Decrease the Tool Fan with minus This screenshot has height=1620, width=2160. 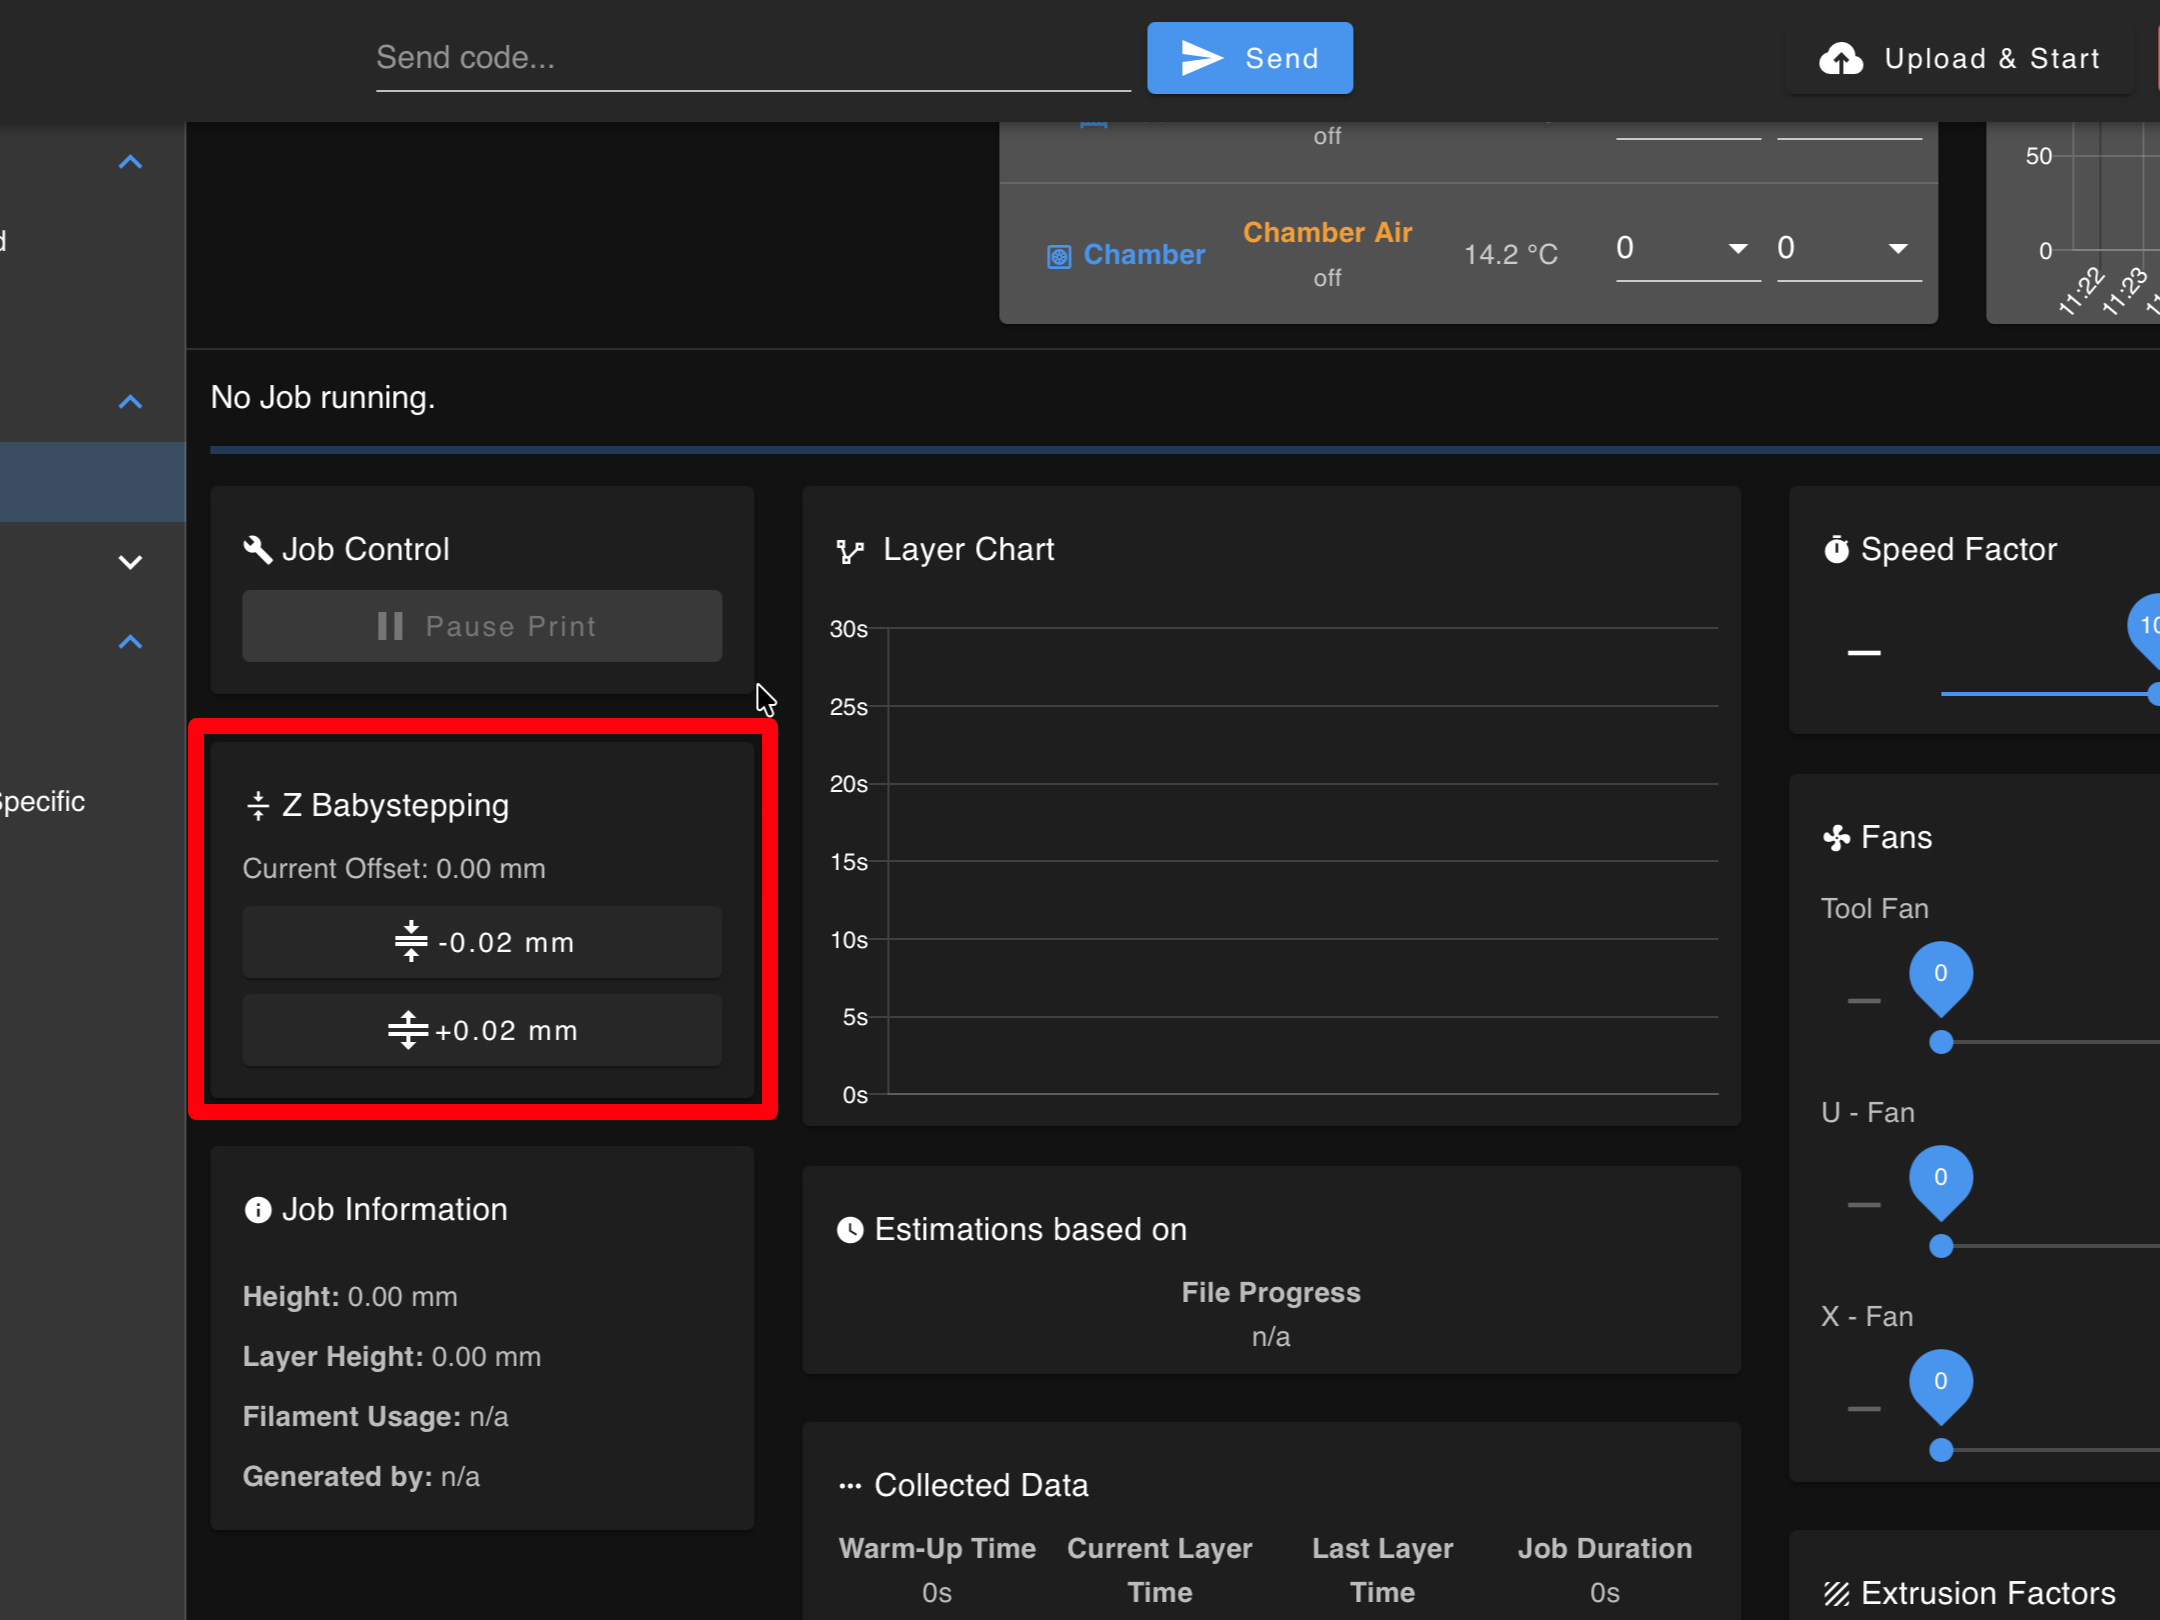(x=1864, y=1001)
